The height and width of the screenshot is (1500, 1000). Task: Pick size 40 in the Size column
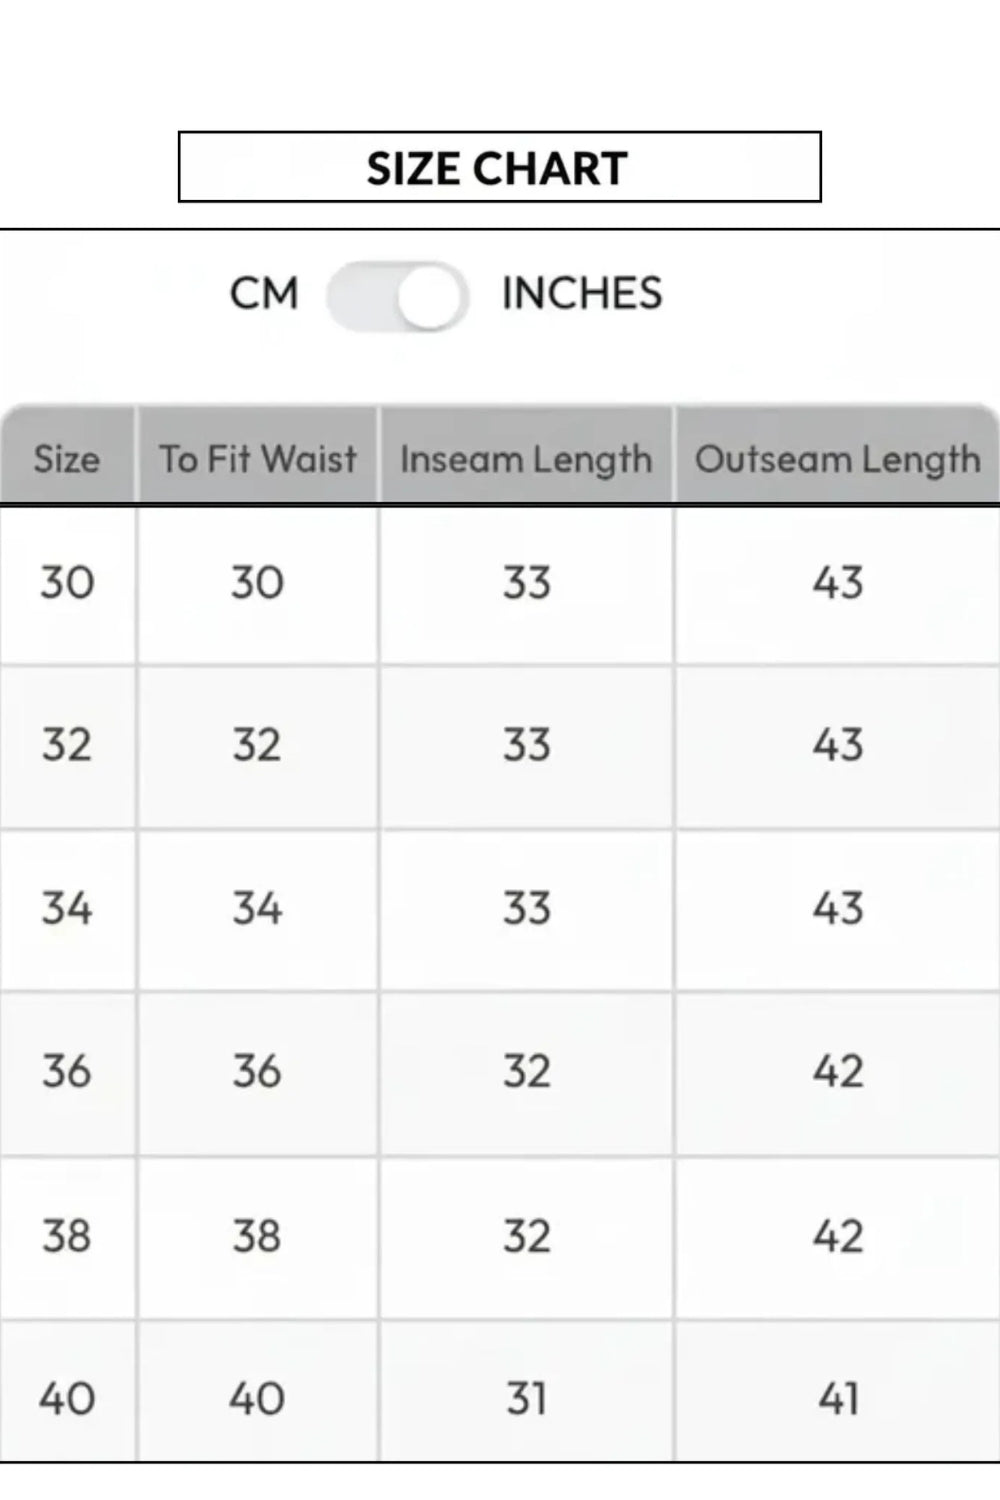point(67,1398)
